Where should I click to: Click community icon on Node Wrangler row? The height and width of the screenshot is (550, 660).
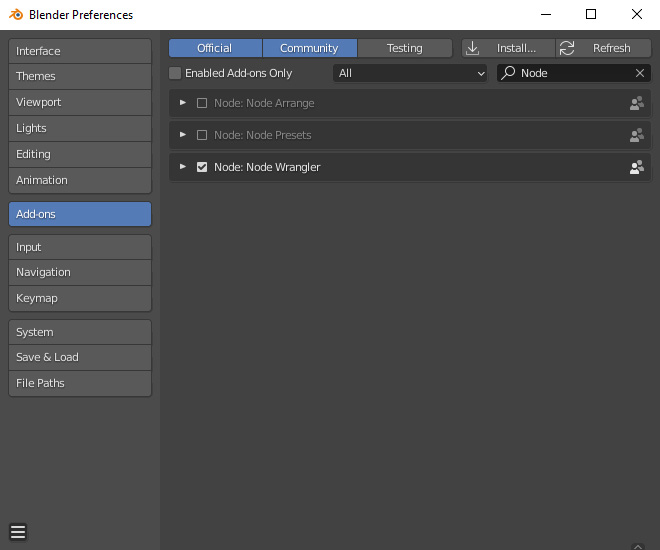[x=637, y=167]
